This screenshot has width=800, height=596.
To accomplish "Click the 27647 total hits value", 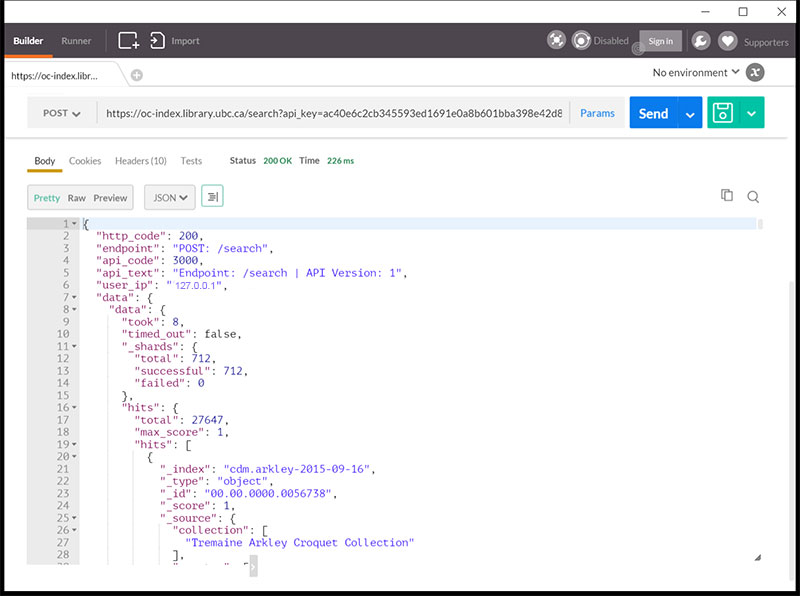I will point(207,419).
